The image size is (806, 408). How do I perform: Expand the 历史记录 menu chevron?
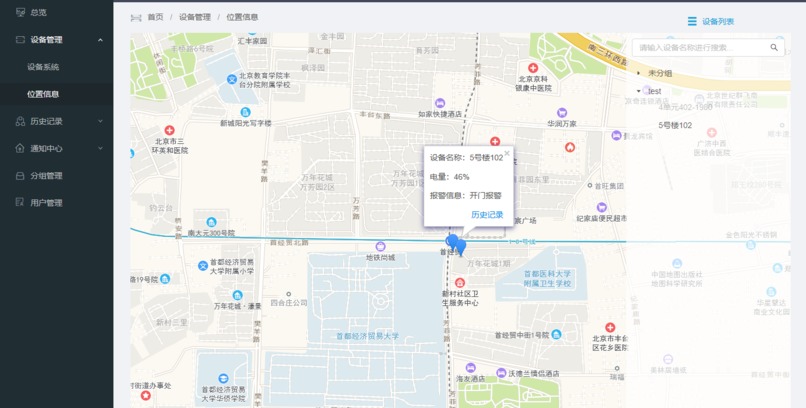pos(100,121)
